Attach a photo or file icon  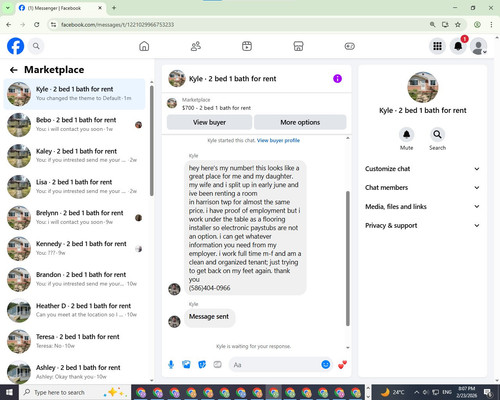pyautogui.click(x=186, y=365)
